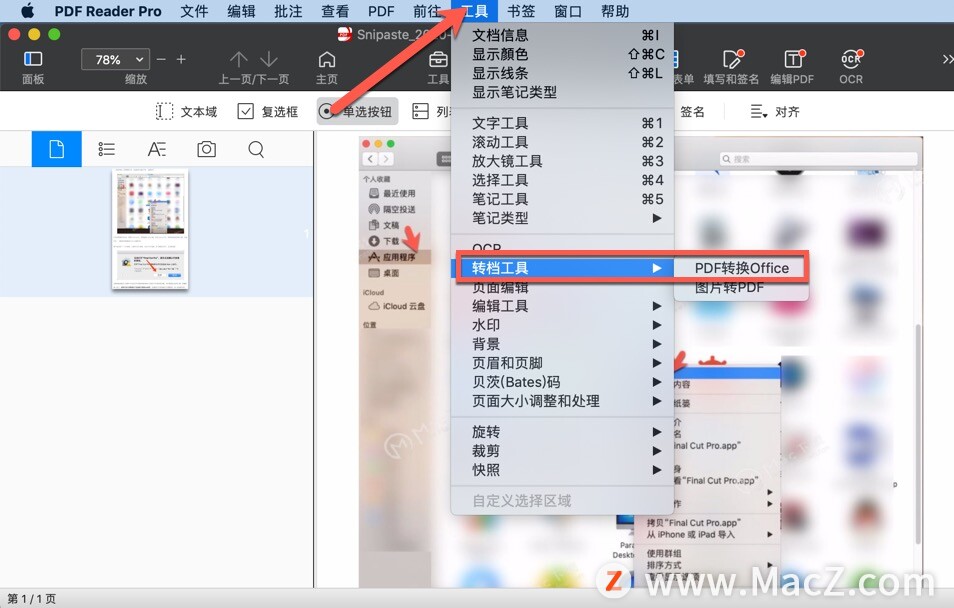954x608 pixels.
Task: Expand the 水印 submenu
Action: [x=562, y=325]
